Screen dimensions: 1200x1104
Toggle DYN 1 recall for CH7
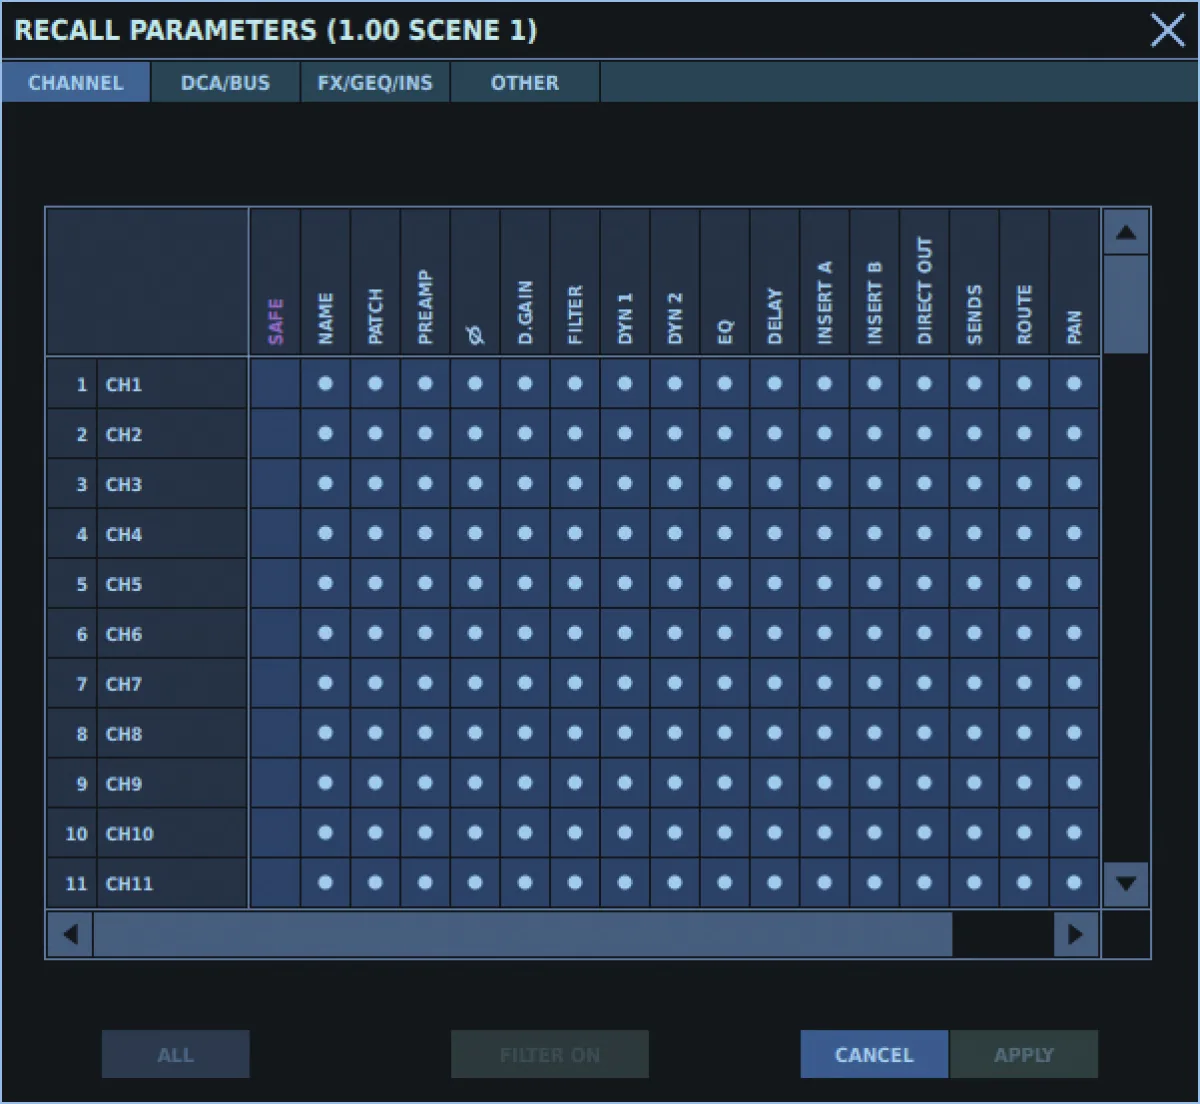625,684
